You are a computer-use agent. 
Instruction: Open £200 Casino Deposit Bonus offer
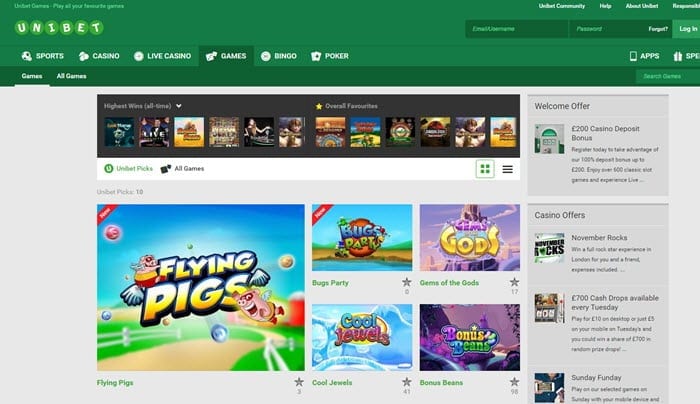coord(605,133)
